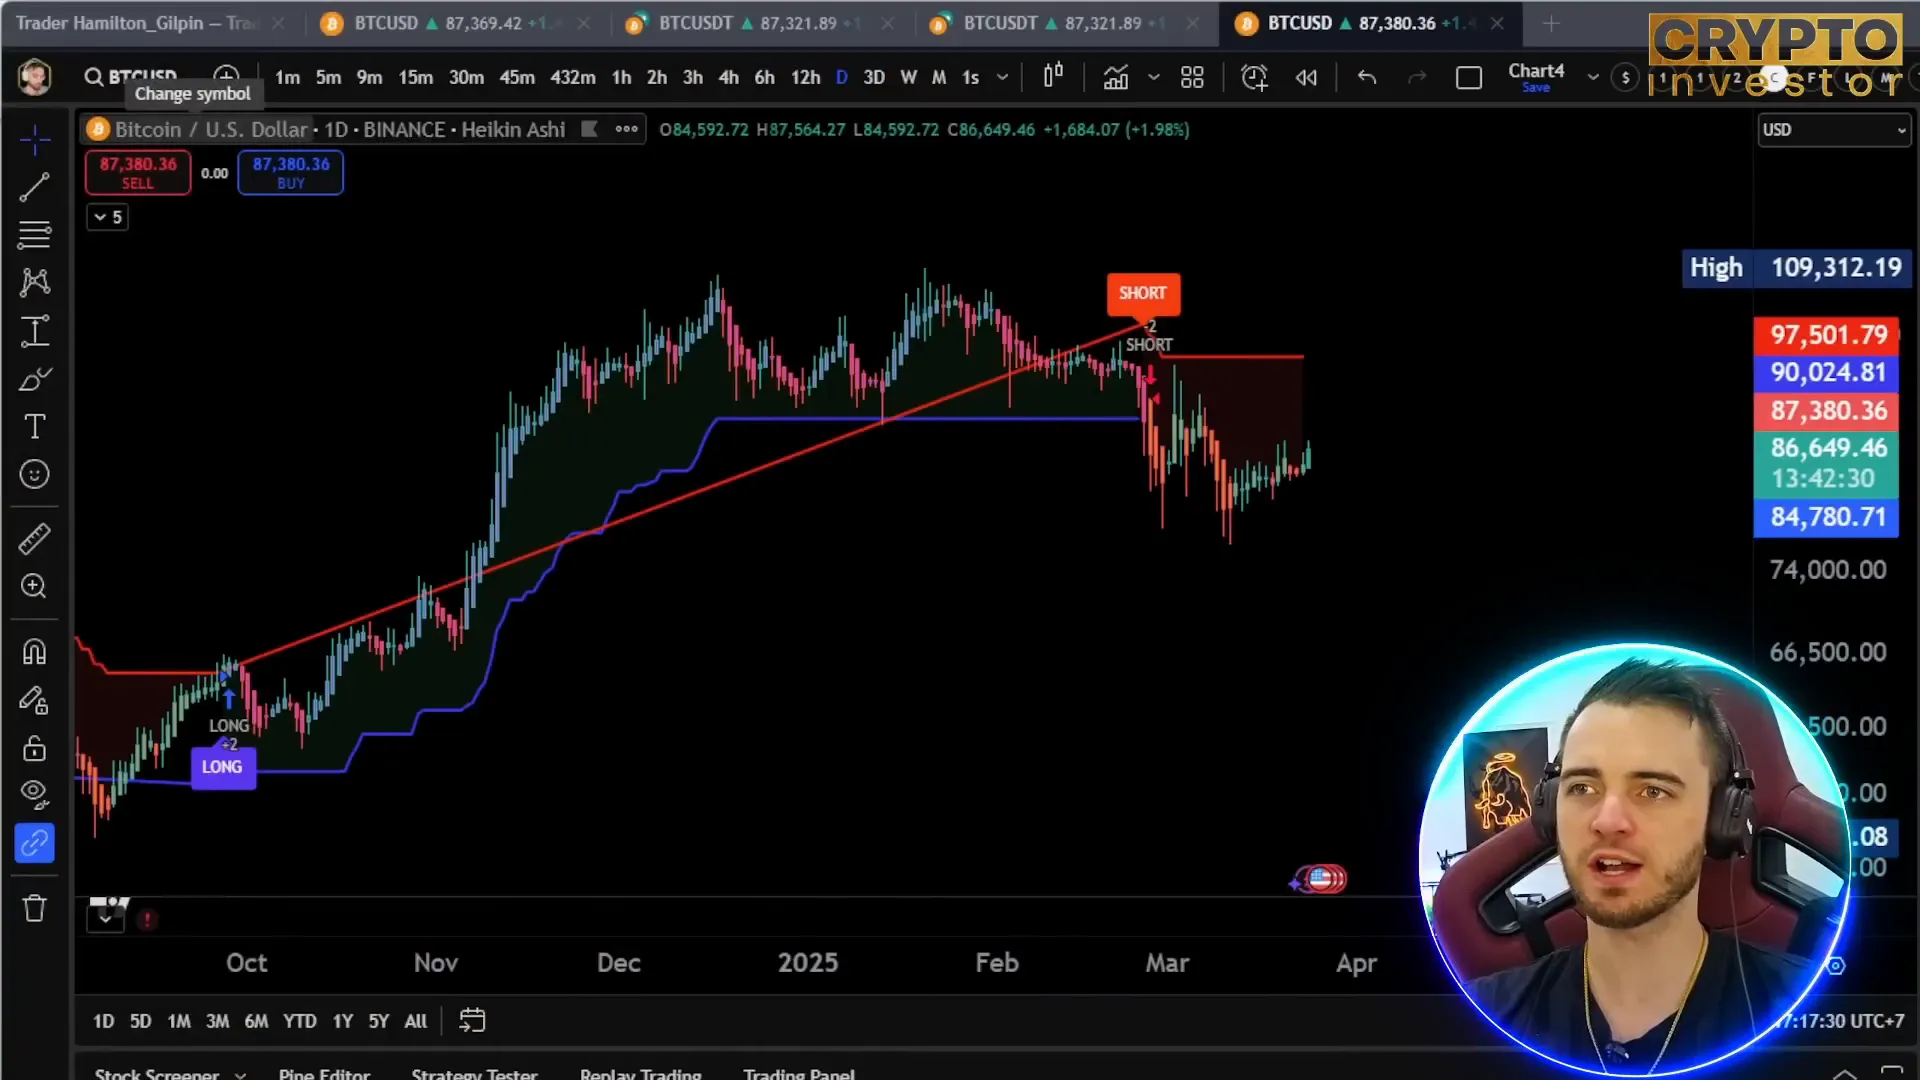Viewport: 1920px width, 1080px height.
Task: Expand the collapsed indicators legend showing 5
Action: [x=107, y=217]
